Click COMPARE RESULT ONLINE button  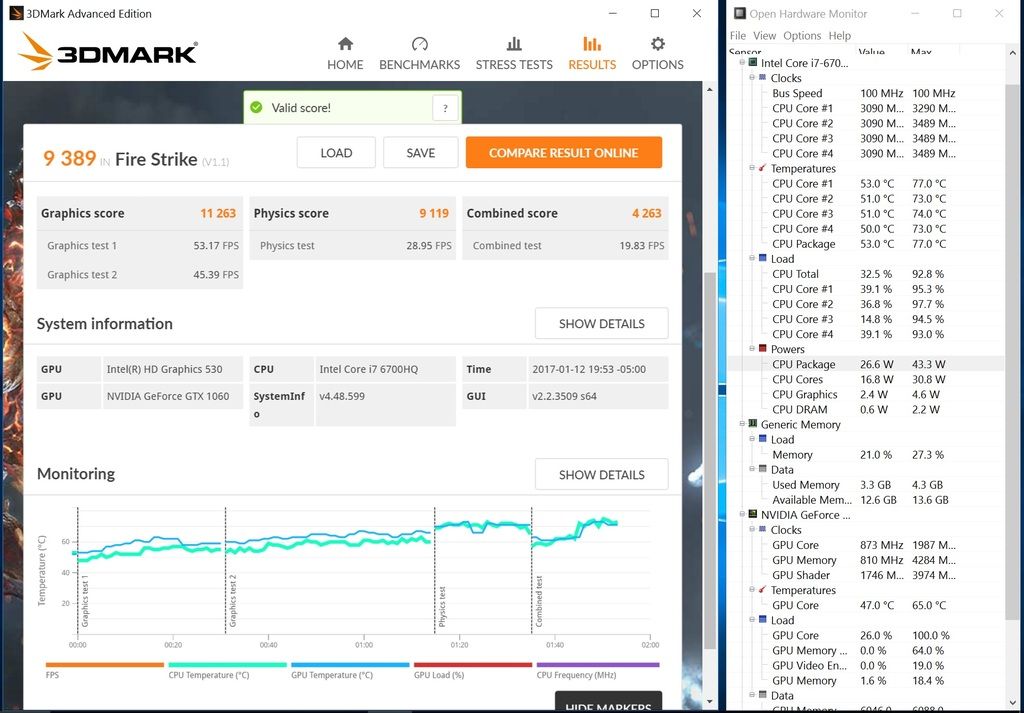(564, 153)
